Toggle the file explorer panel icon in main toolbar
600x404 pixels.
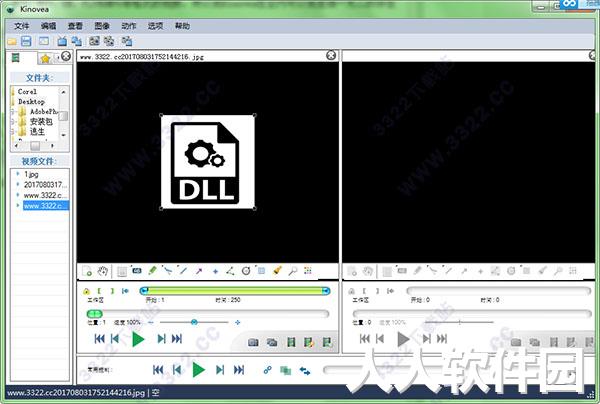tap(44, 41)
